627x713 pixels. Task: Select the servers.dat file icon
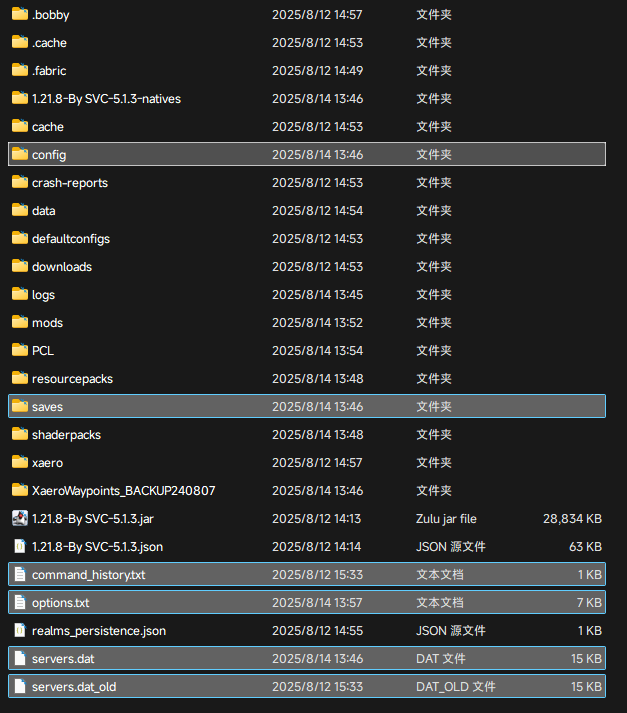pos(20,659)
